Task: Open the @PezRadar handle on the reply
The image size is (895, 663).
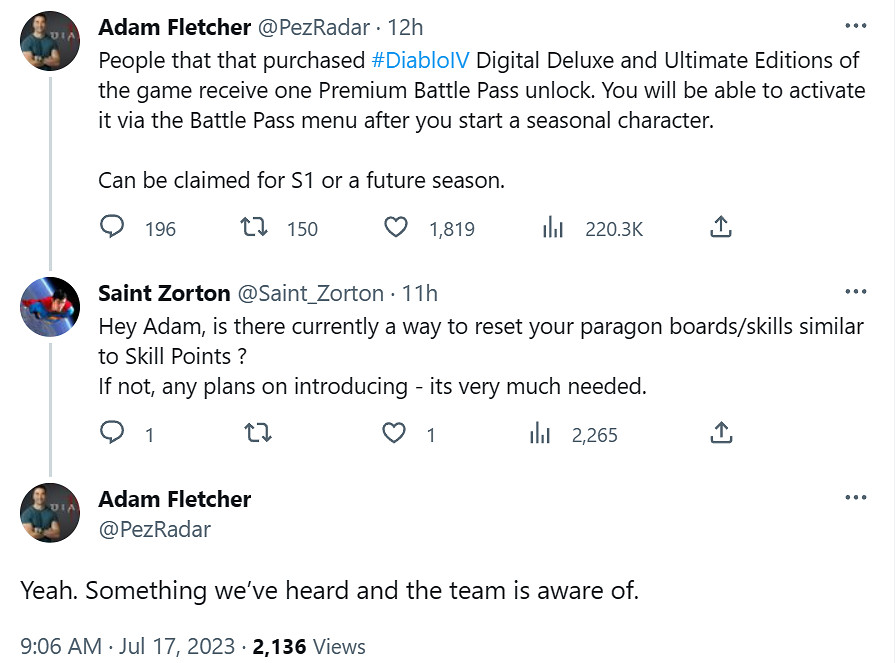Action: [x=154, y=529]
